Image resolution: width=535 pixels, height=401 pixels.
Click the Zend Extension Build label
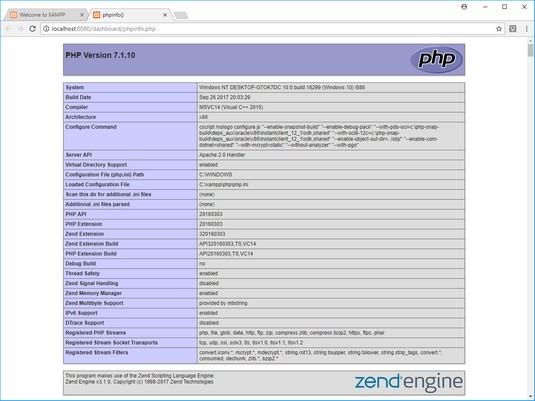coord(91,244)
